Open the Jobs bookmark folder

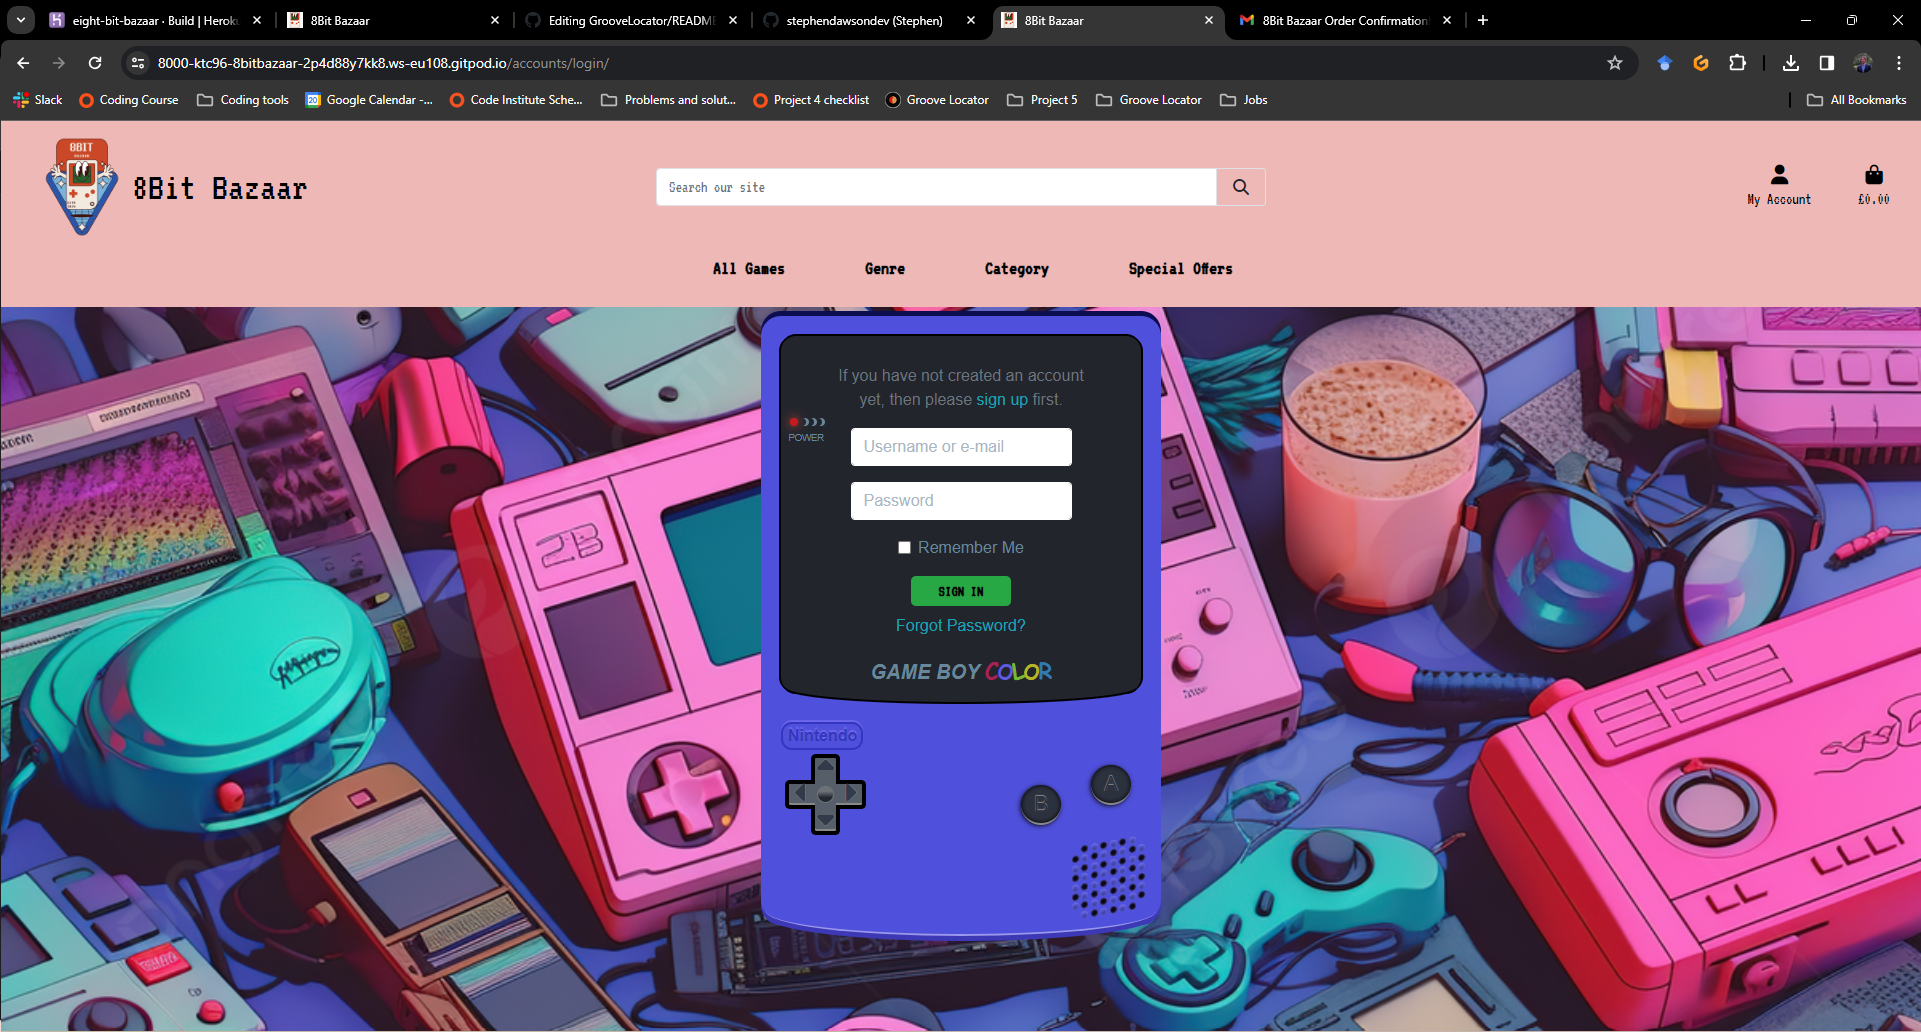click(x=1244, y=100)
